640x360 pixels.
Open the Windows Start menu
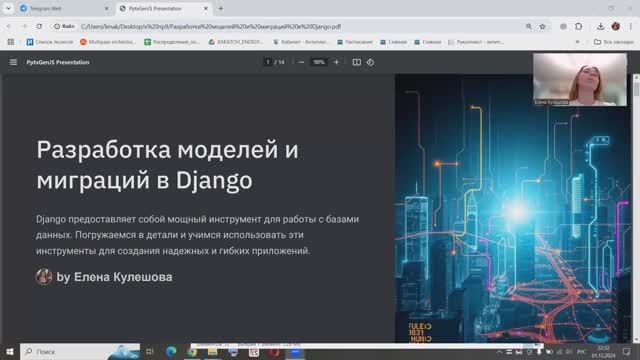coord(10,351)
